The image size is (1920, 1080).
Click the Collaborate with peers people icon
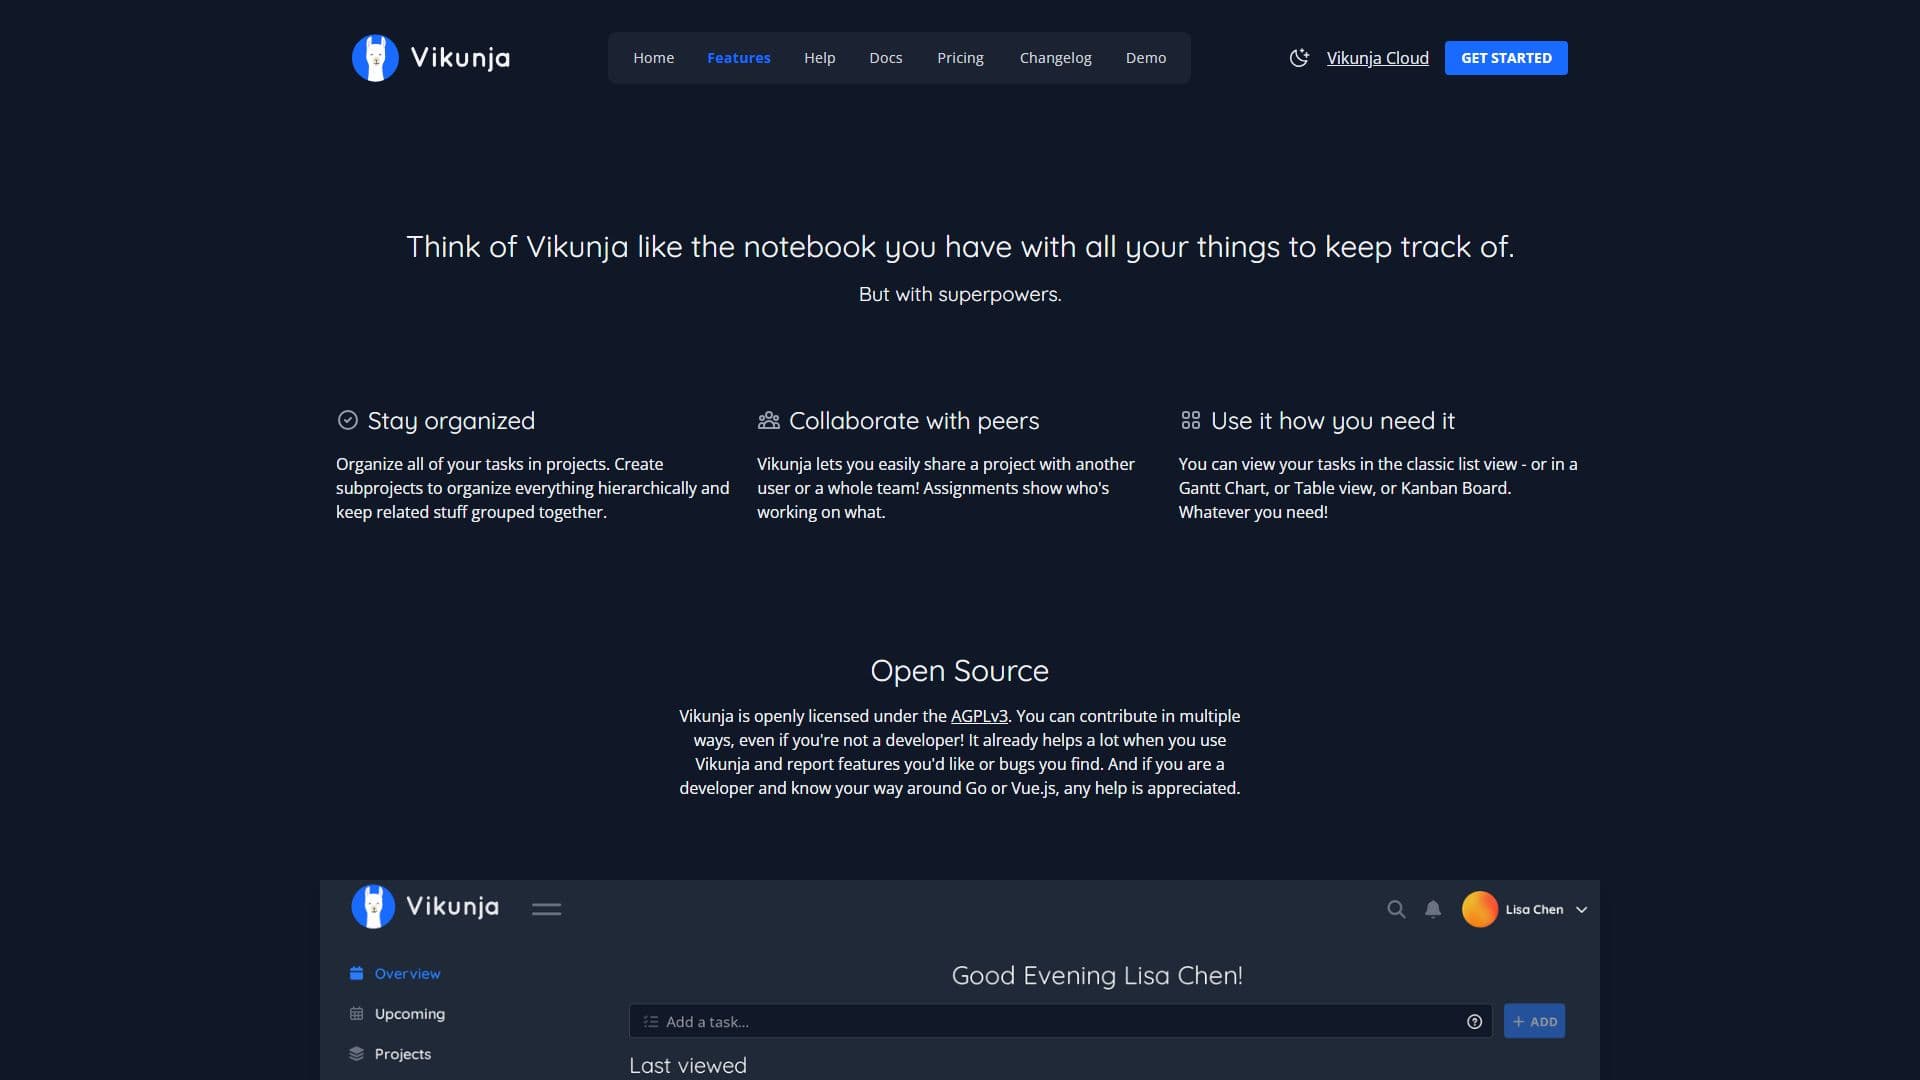(768, 420)
